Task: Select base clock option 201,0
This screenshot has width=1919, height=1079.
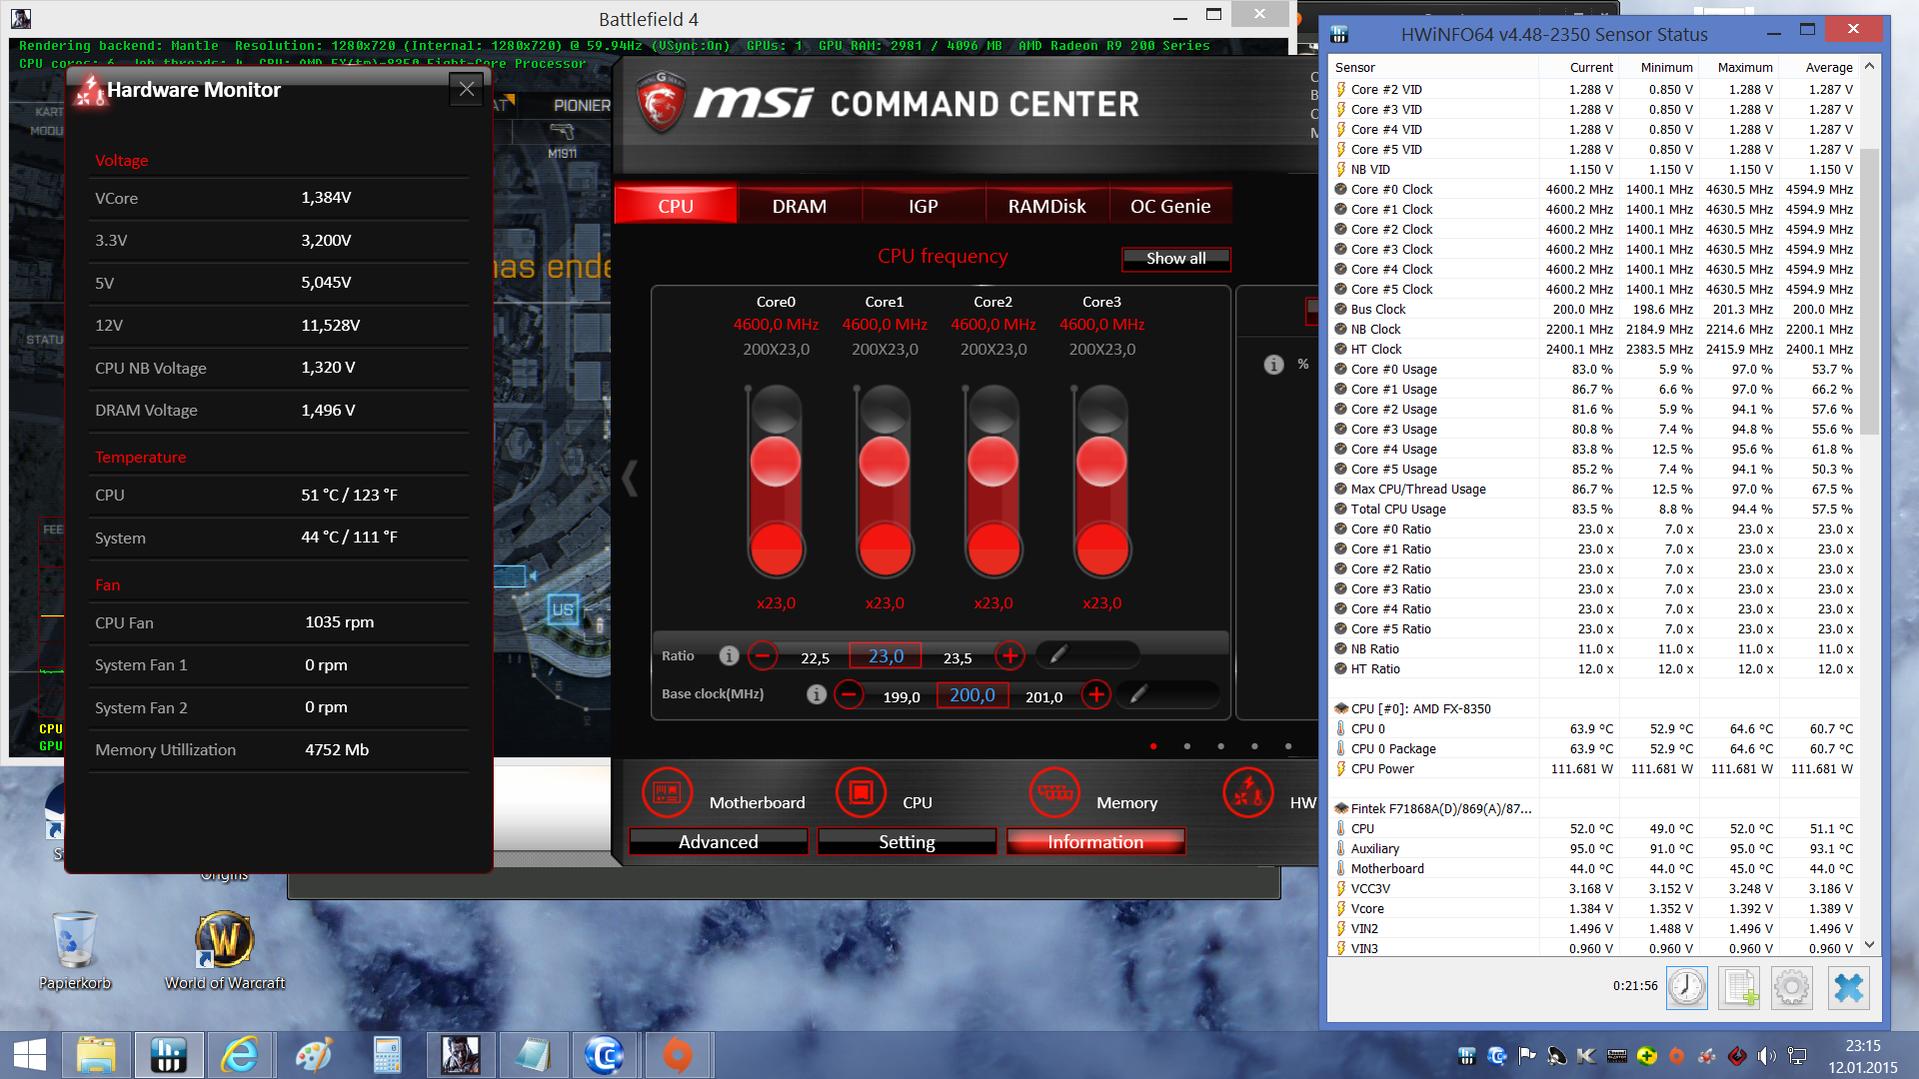Action: (x=1043, y=697)
